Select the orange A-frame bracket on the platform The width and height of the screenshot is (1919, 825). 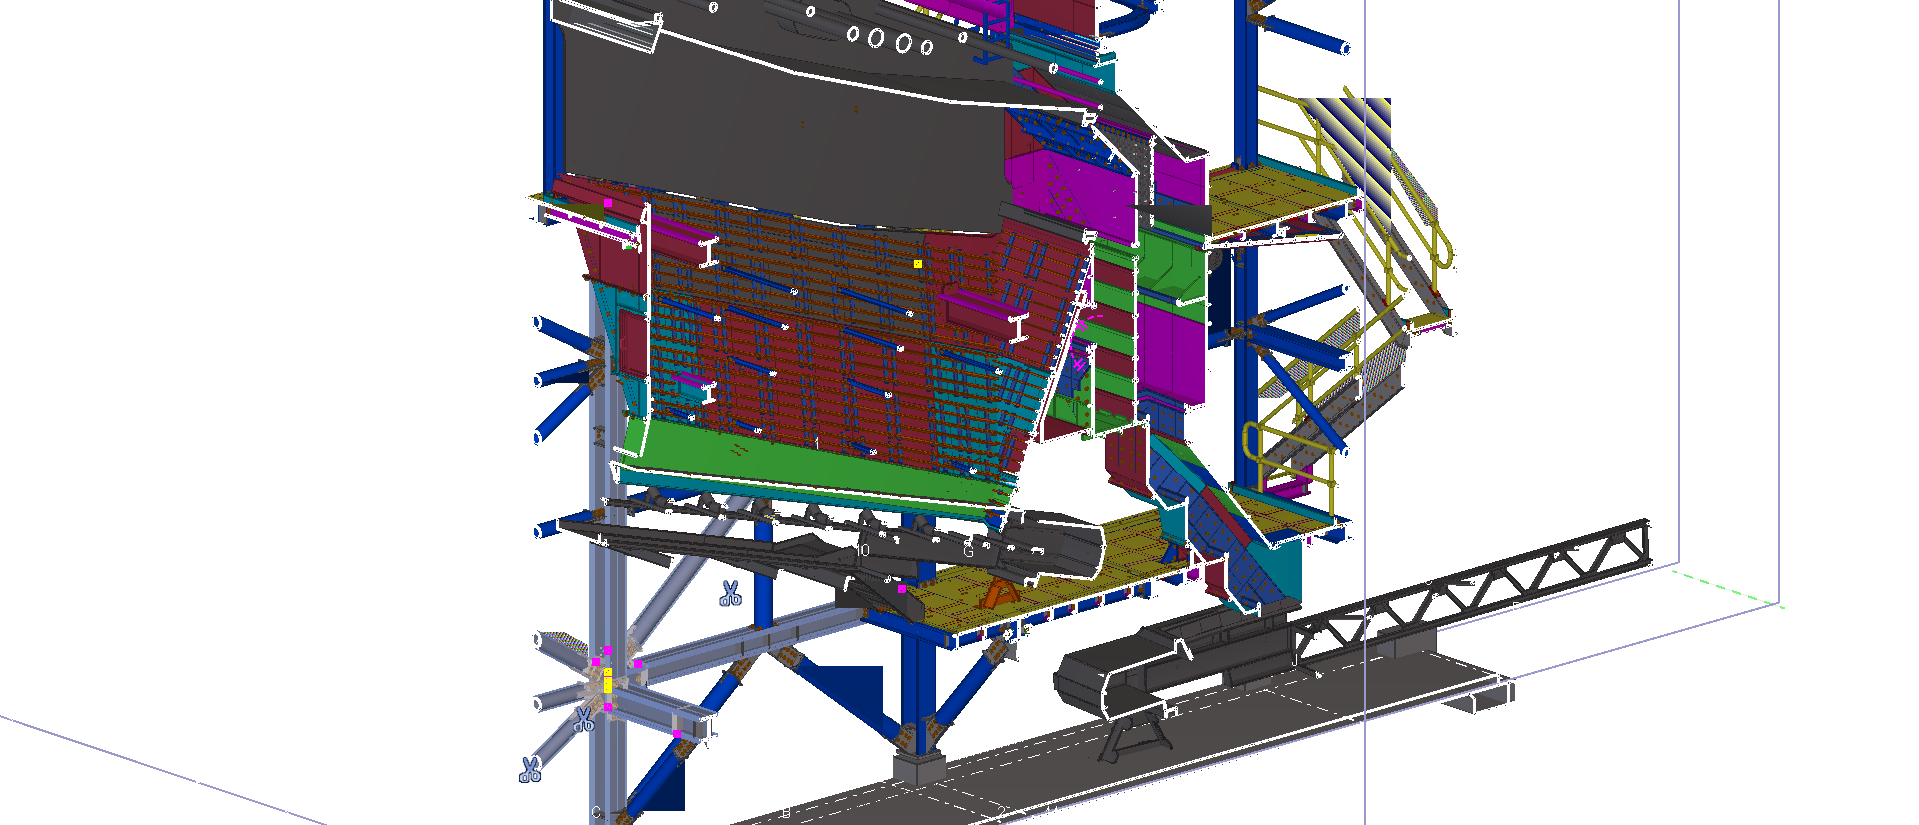pyautogui.click(x=998, y=595)
